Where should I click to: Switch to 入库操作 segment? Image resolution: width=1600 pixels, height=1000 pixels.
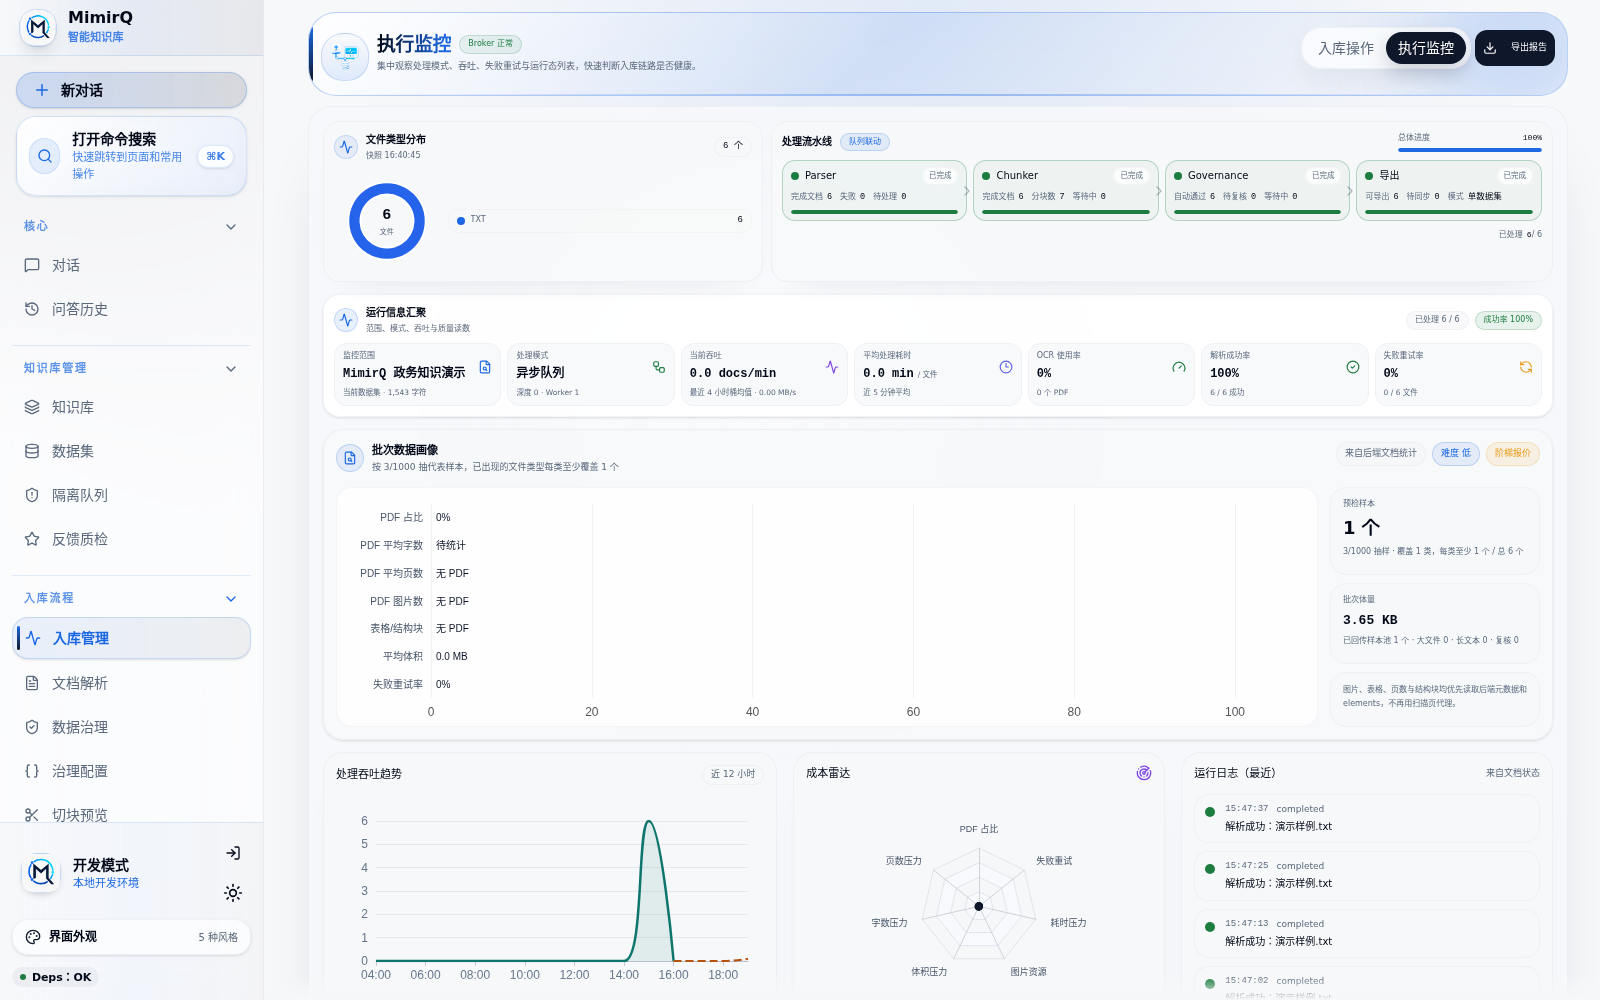[x=1345, y=48]
